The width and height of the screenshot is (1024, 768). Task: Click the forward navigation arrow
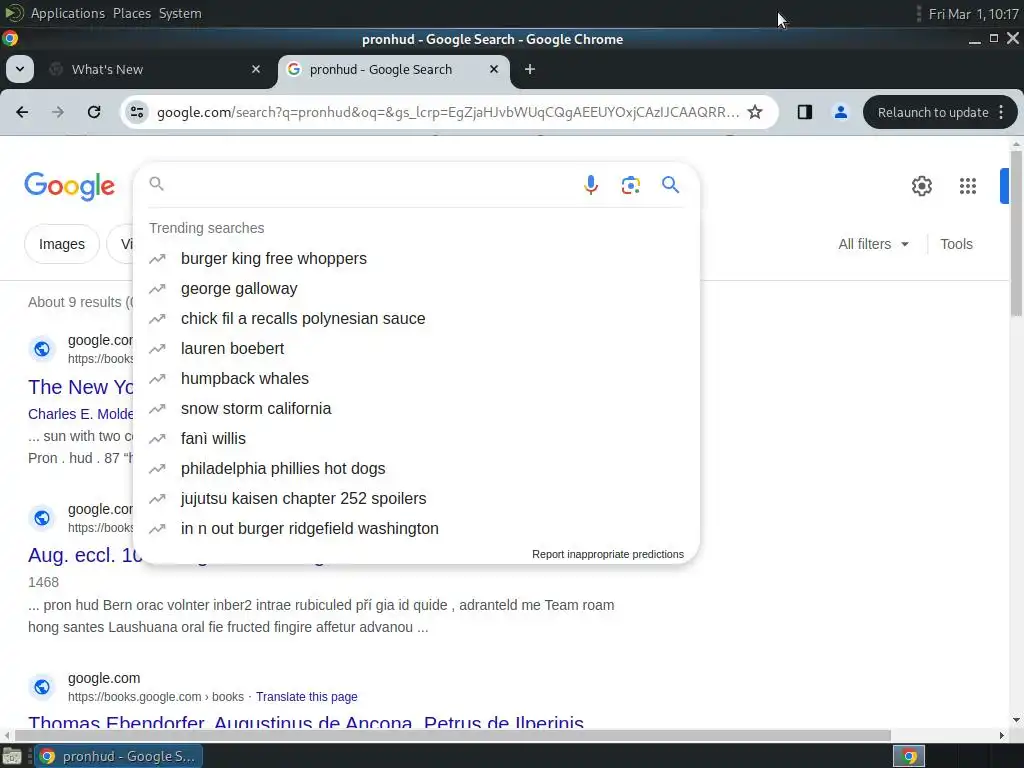(58, 112)
